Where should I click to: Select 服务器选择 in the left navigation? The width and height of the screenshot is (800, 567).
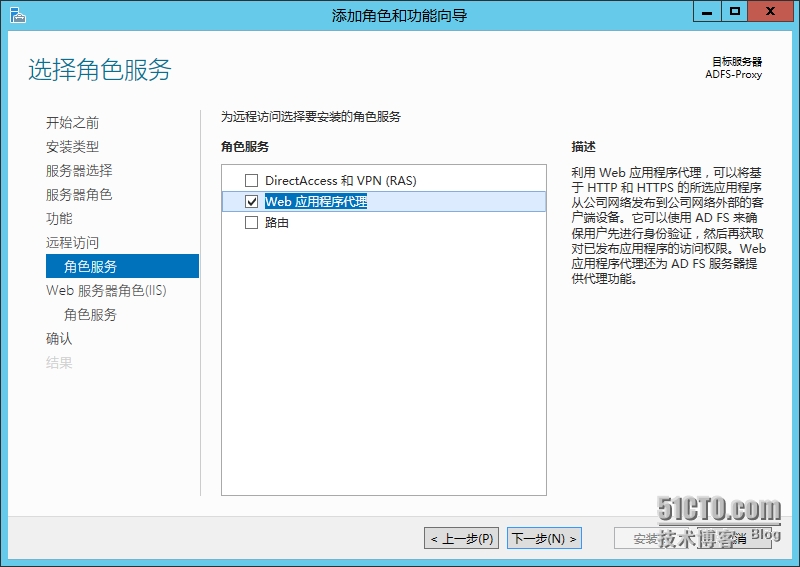(79, 171)
